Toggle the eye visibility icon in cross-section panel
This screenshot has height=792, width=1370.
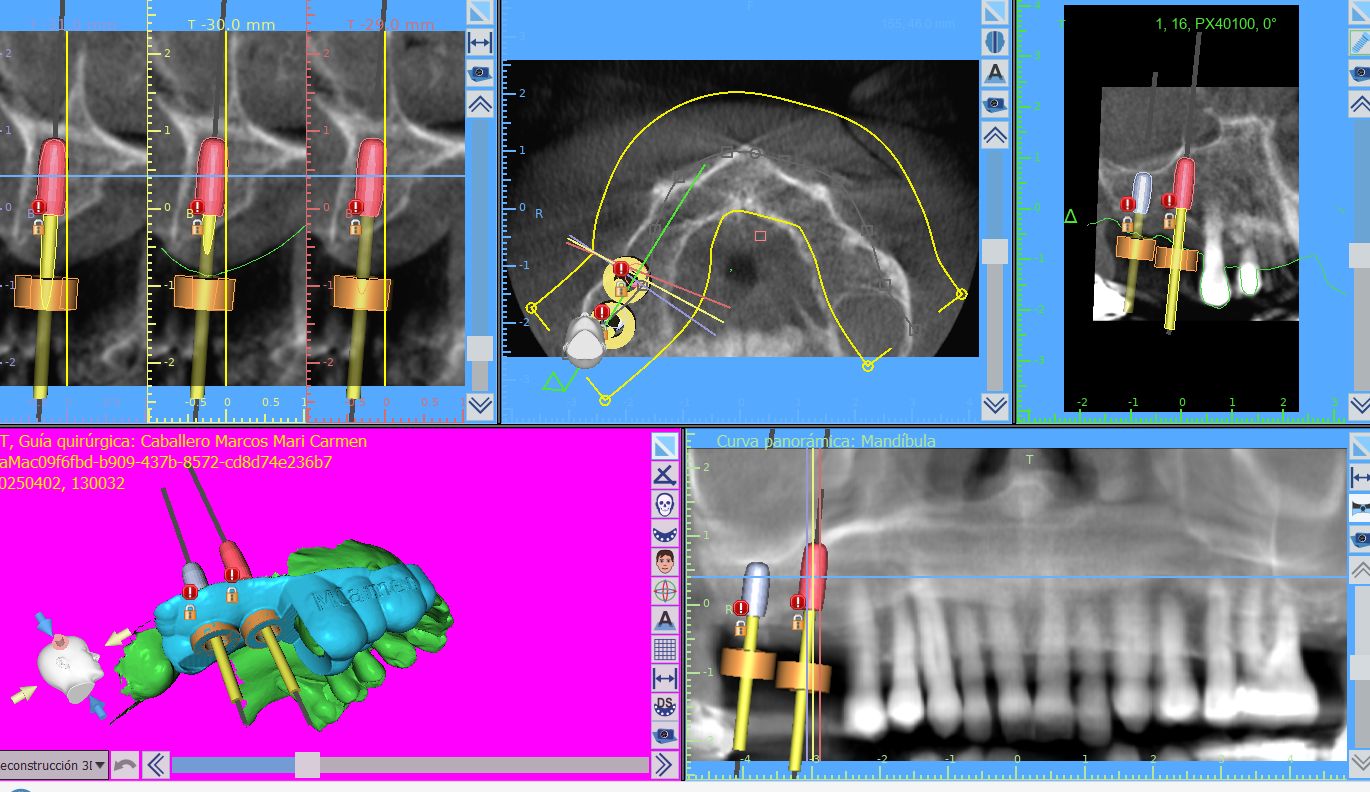[480, 73]
